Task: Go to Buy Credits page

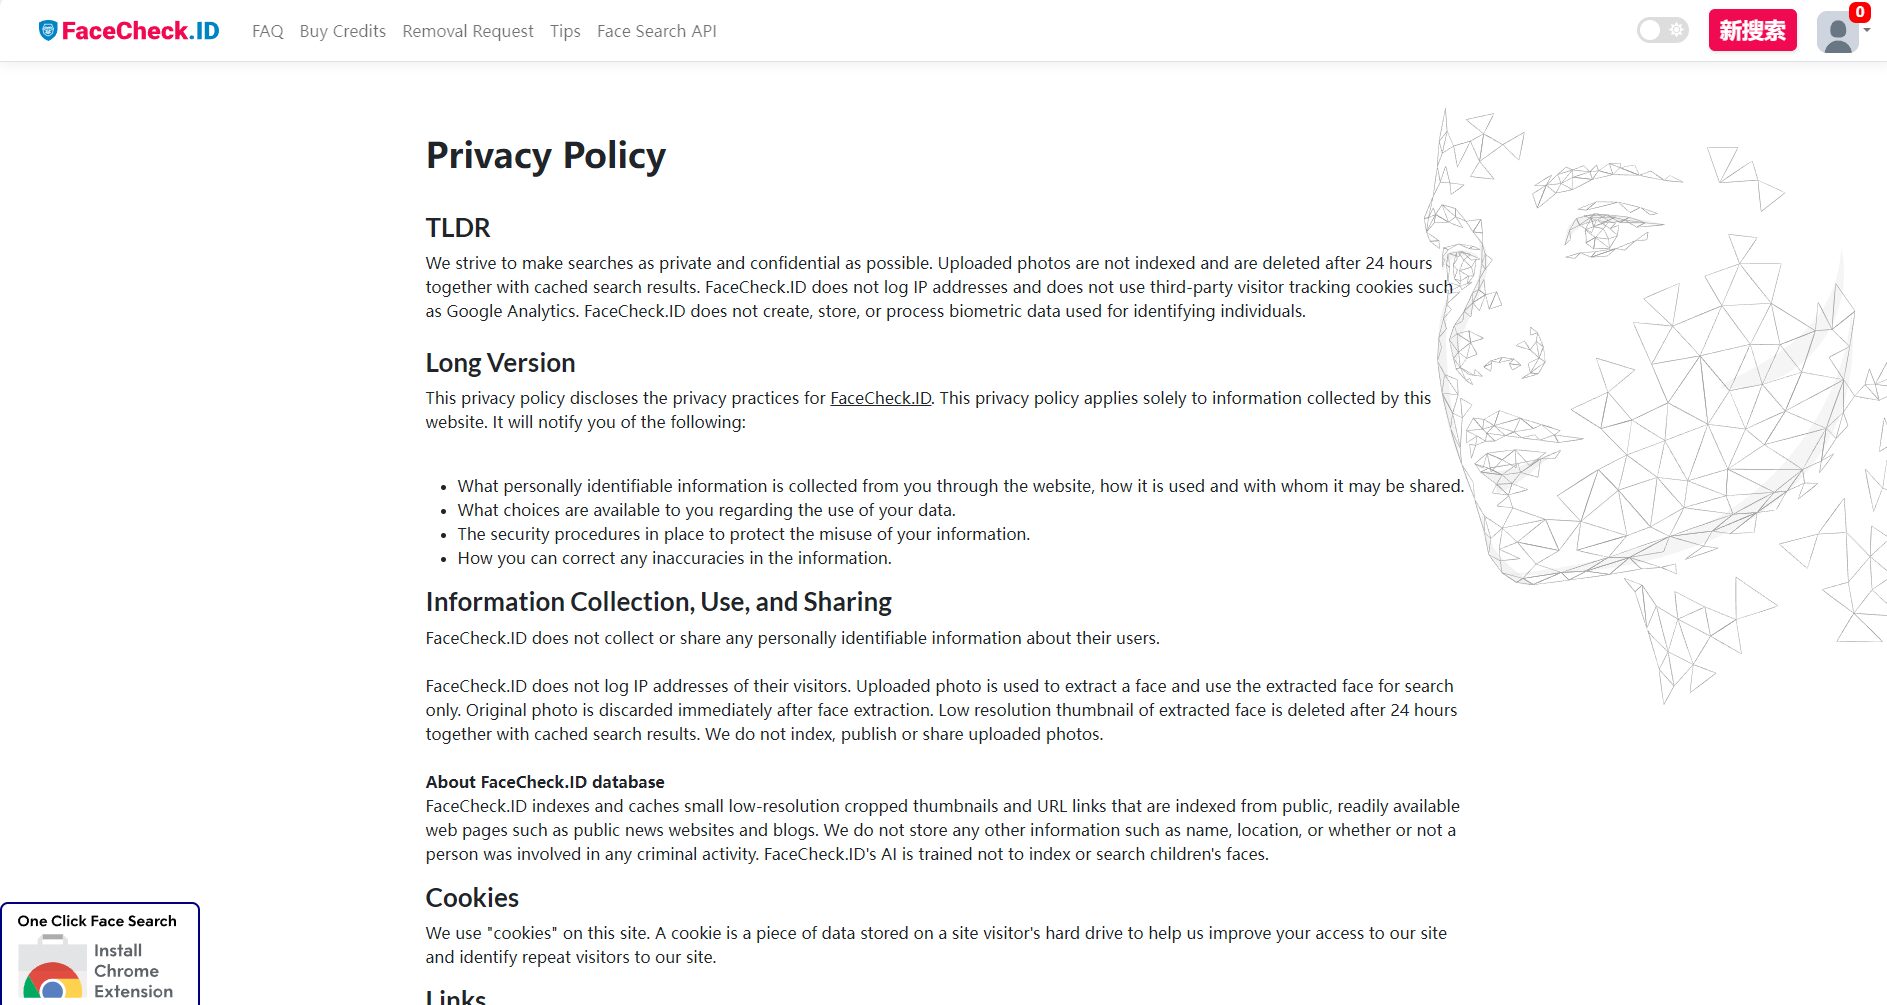Action: [342, 31]
